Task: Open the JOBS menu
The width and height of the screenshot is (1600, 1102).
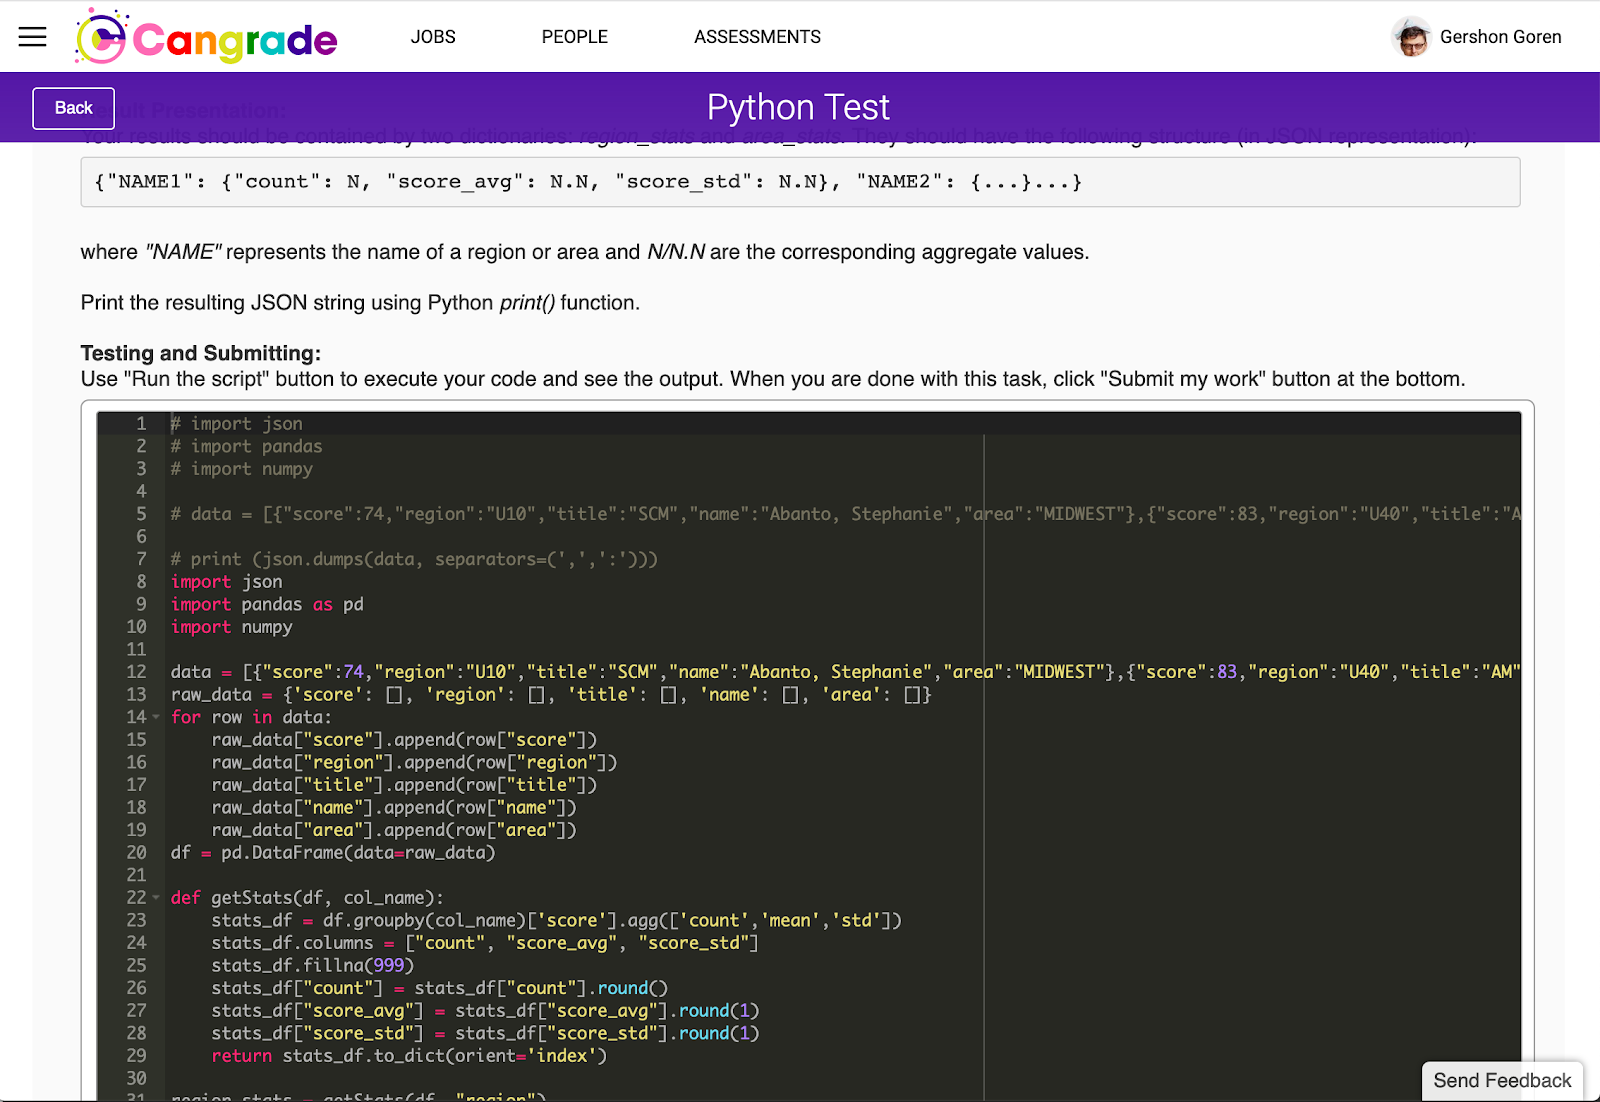Action: tap(433, 37)
